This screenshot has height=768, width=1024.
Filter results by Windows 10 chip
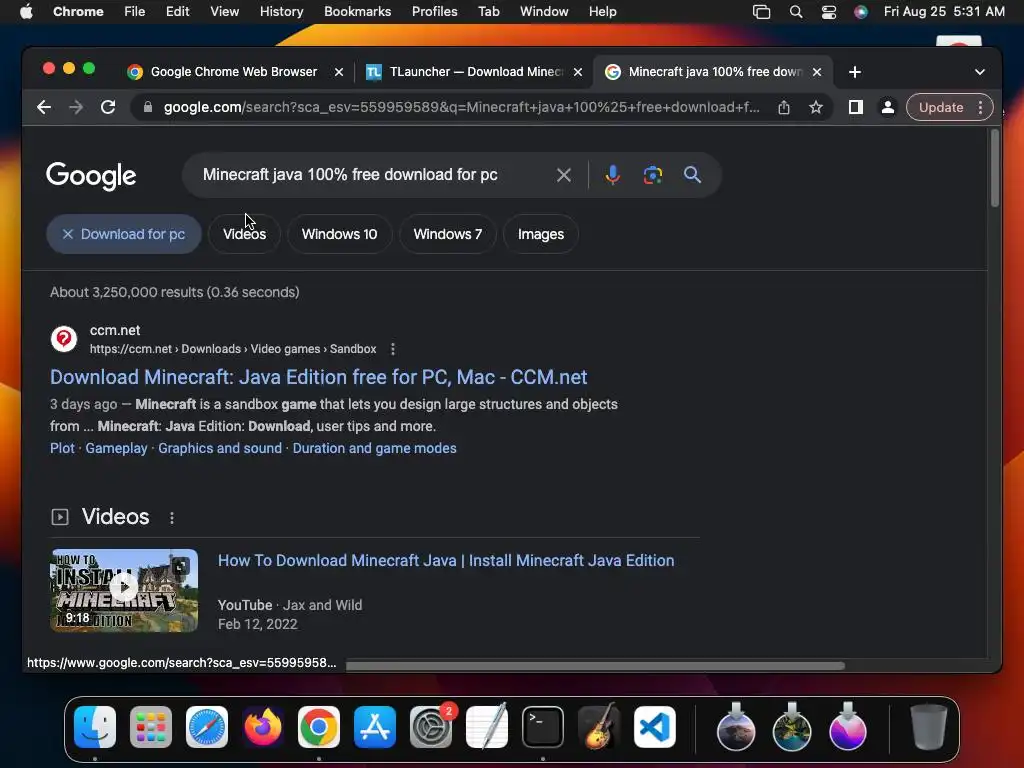[x=340, y=234]
